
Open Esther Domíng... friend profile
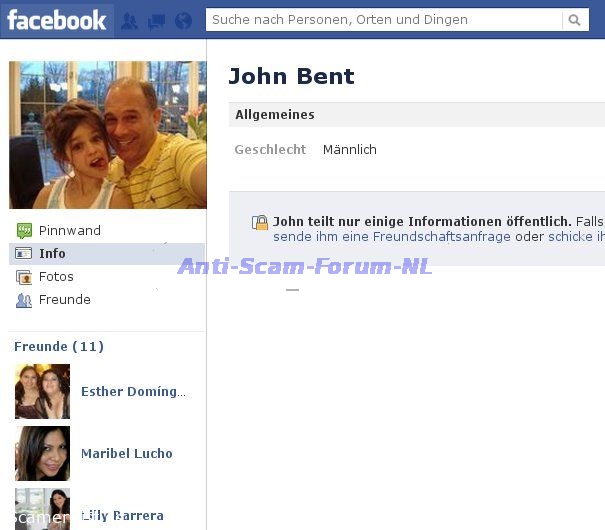pos(132,392)
